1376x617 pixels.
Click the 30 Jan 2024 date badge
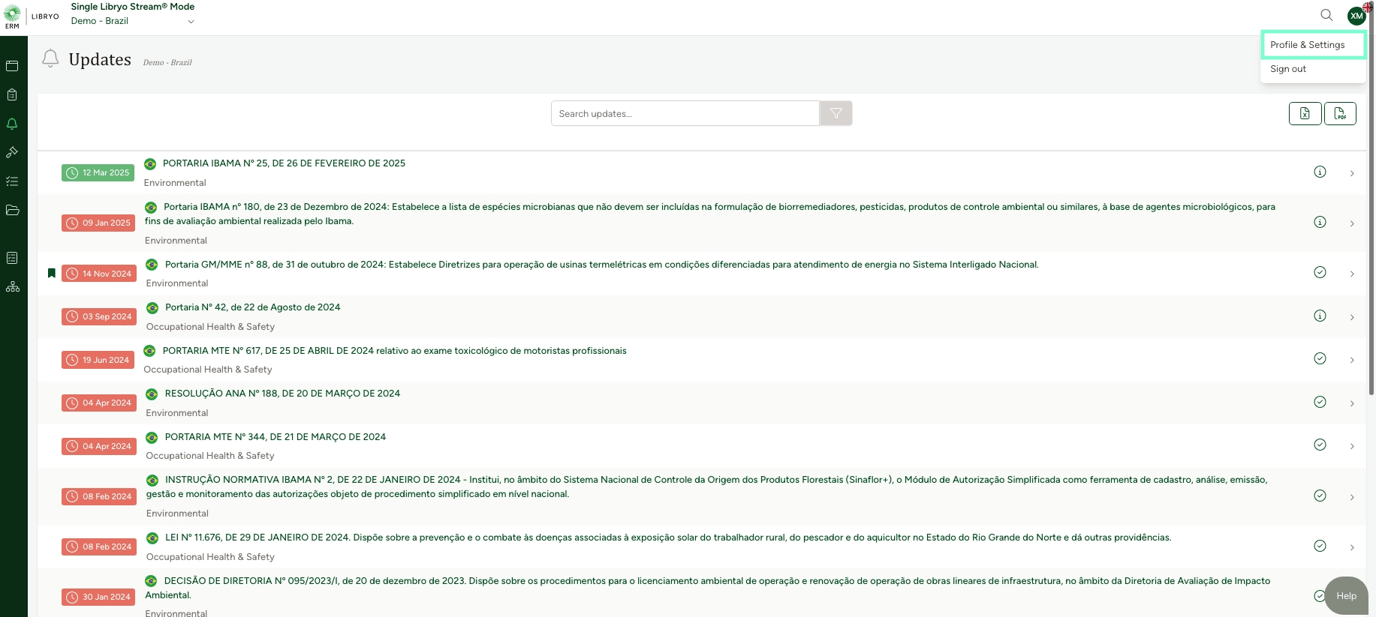pyautogui.click(x=98, y=597)
